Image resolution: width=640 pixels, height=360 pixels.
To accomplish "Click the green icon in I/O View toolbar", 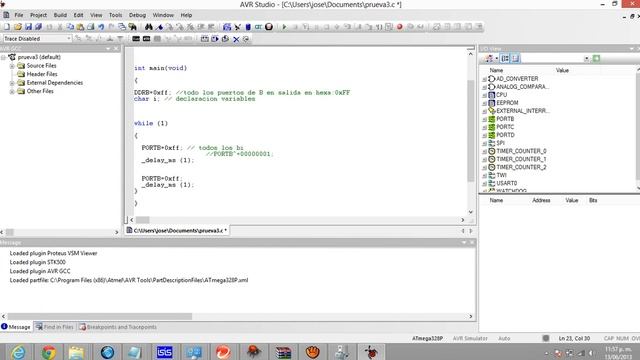I will point(596,58).
